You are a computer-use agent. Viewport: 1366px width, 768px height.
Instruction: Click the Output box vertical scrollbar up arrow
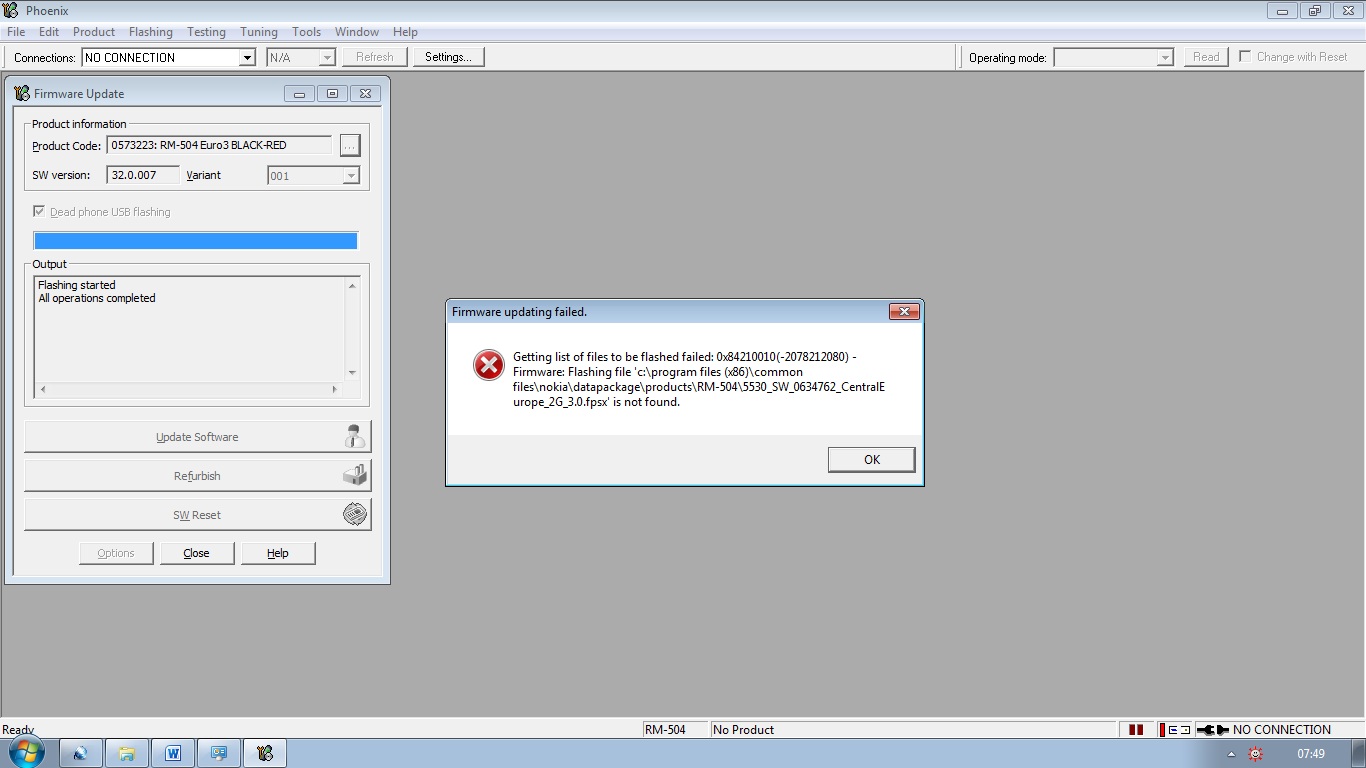(x=352, y=286)
